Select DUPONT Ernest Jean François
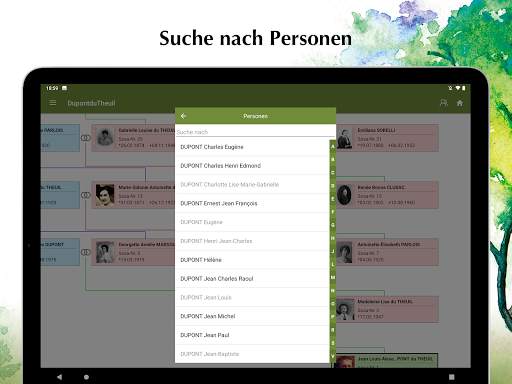512x384 pixels. click(x=252, y=203)
